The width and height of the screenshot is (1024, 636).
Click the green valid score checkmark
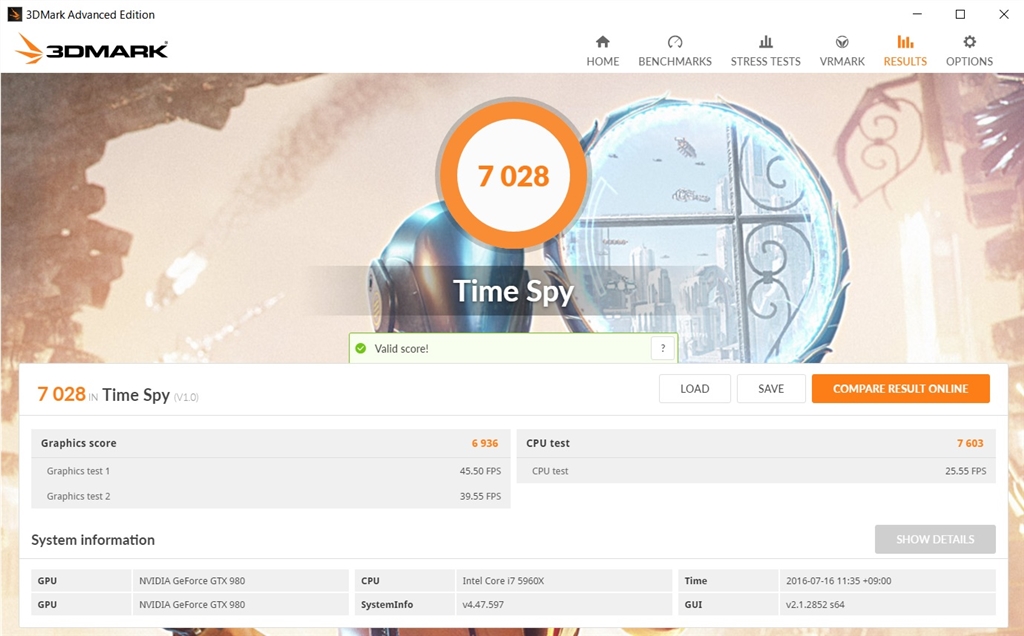point(360,349)
